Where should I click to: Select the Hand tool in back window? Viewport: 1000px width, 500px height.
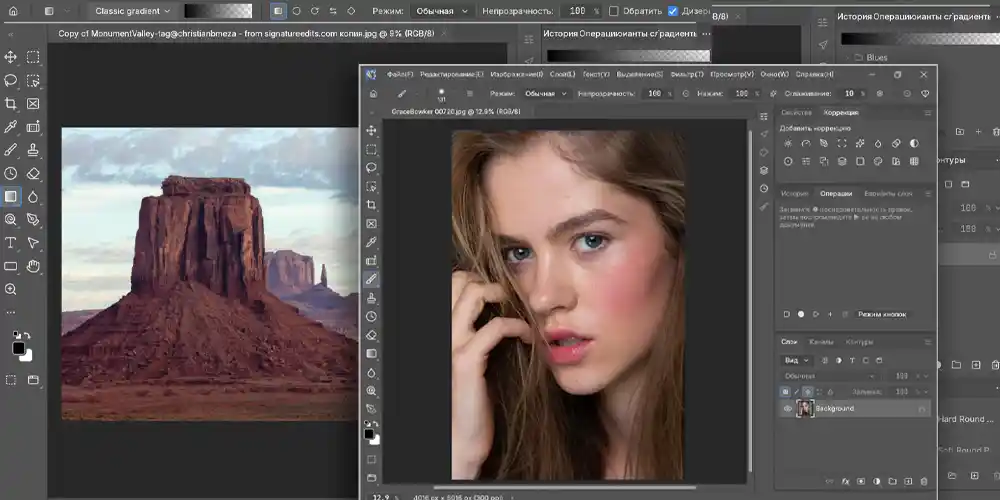tap(33, 266)
